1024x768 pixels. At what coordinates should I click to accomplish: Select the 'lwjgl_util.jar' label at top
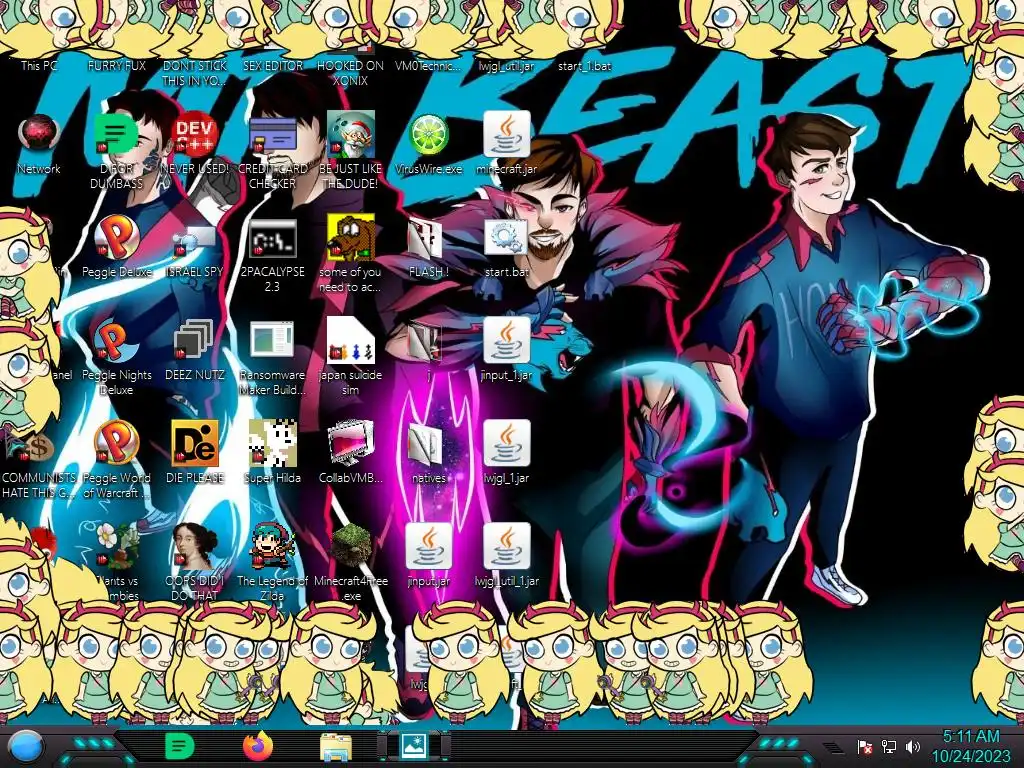506,66
